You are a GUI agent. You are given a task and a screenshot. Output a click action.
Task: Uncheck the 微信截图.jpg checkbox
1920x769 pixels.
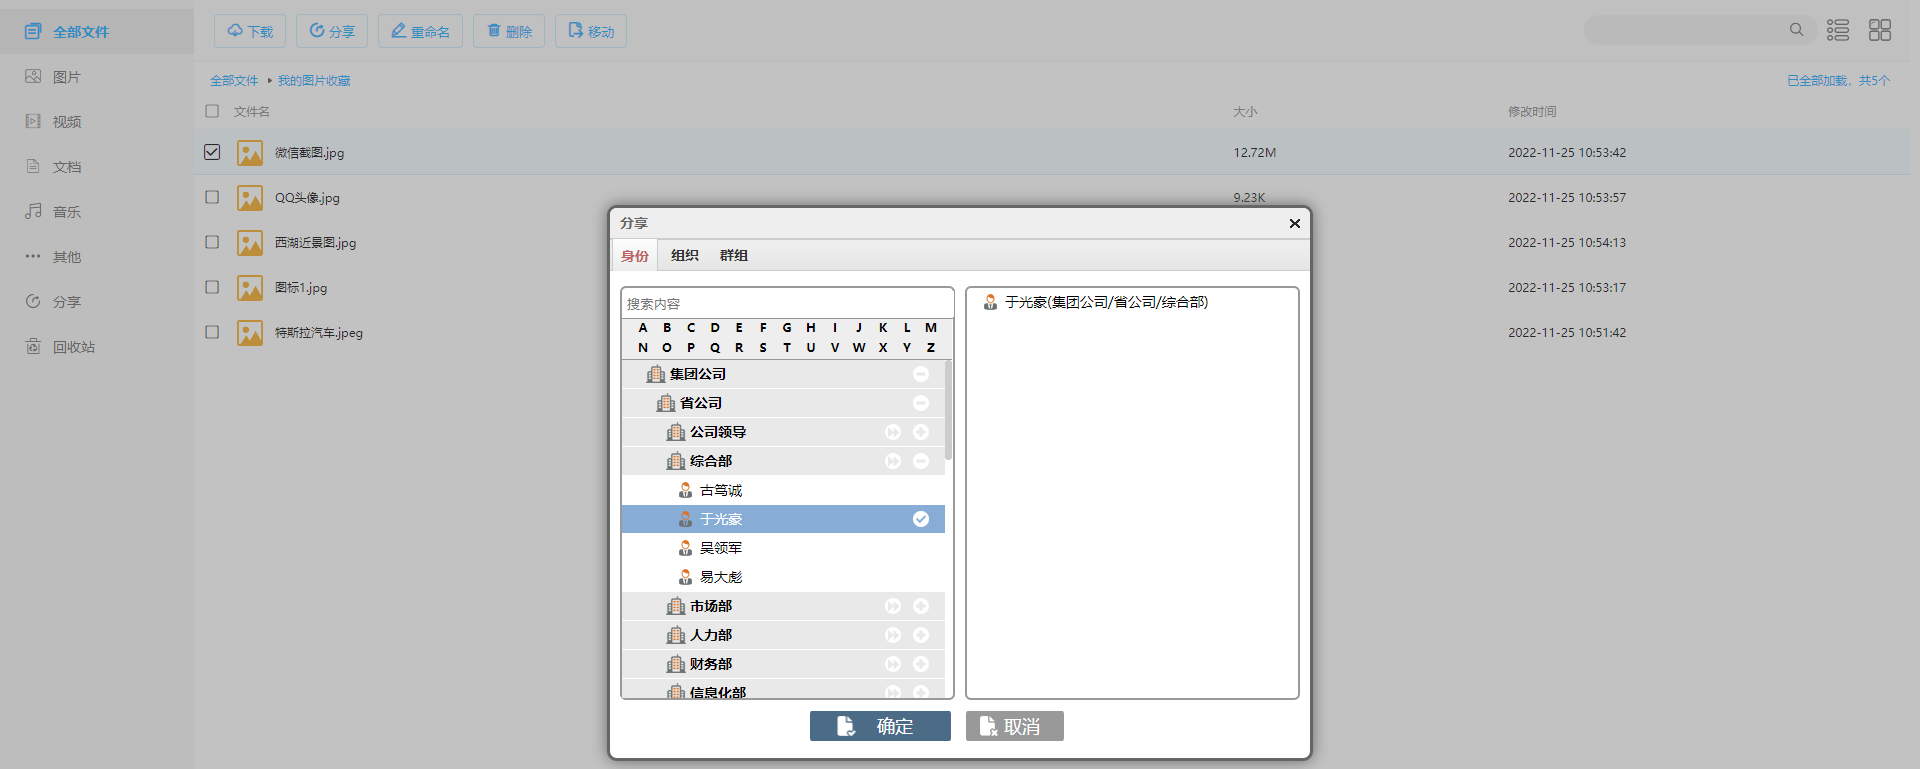pos(212,152)
